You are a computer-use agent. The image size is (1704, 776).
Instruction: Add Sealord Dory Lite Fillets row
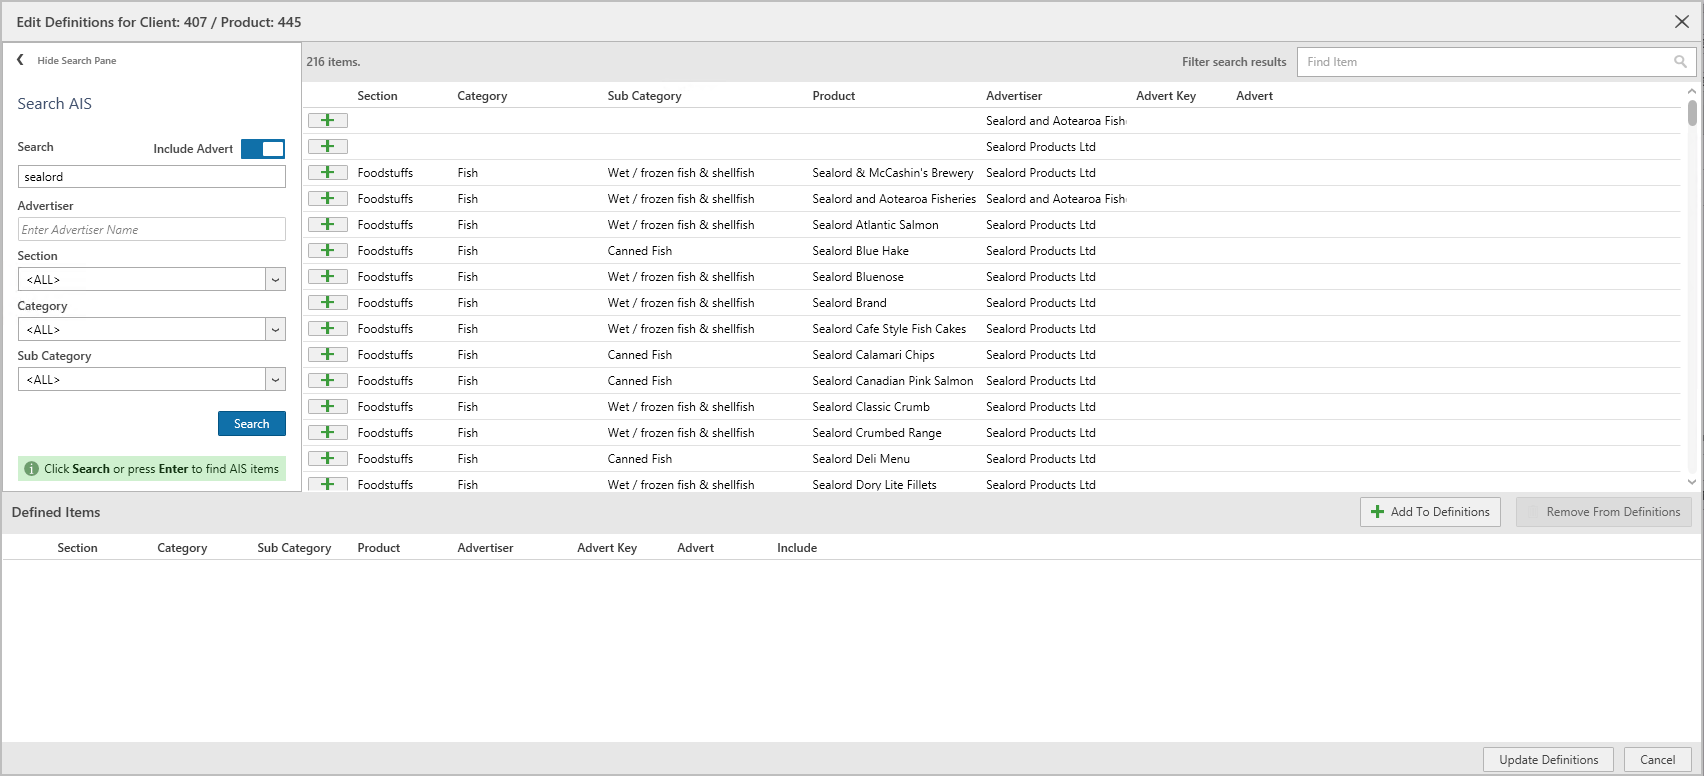point(327,484)
